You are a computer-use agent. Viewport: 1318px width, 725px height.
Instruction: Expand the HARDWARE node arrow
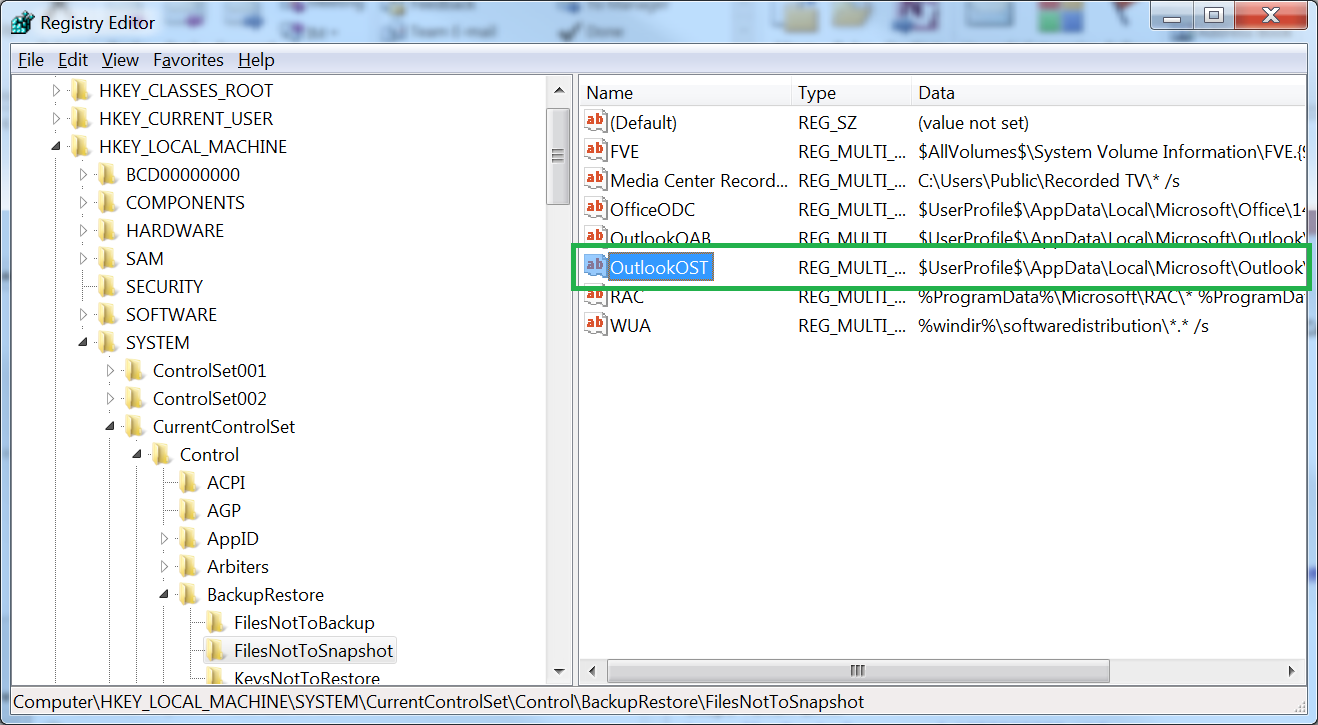pos(83,231)
